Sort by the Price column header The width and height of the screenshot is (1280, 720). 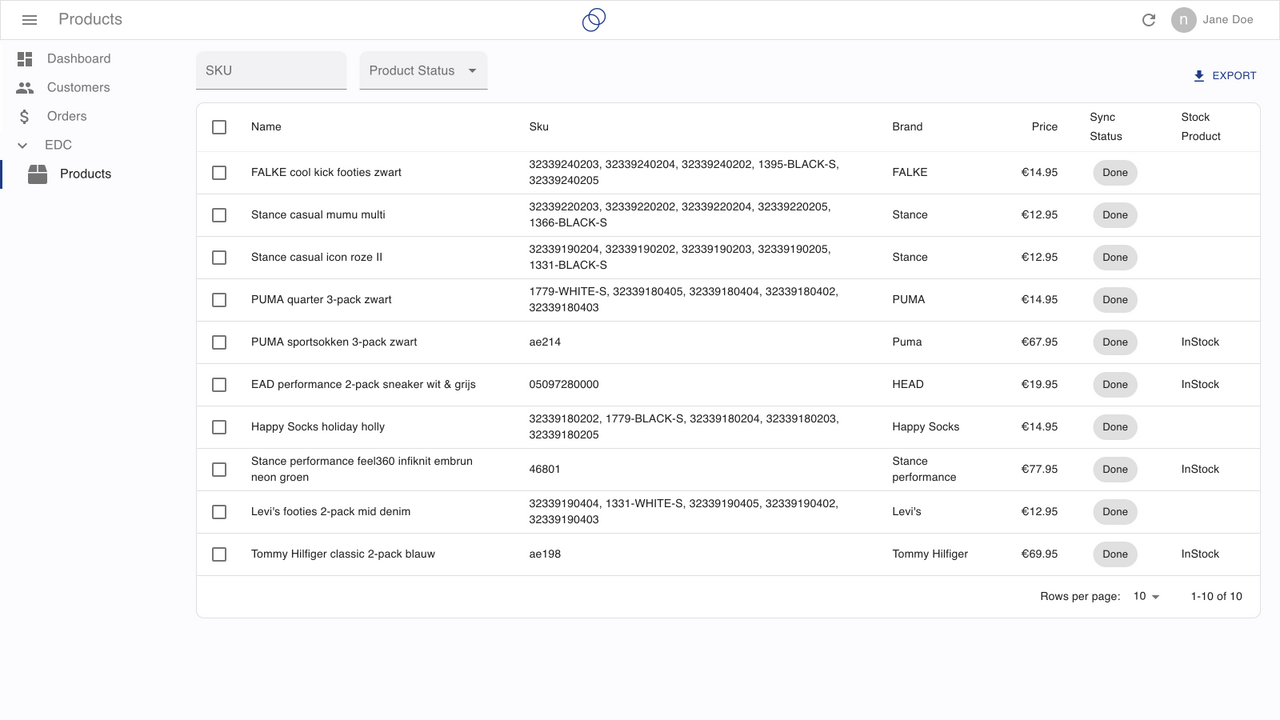(x=1045, y=127)
